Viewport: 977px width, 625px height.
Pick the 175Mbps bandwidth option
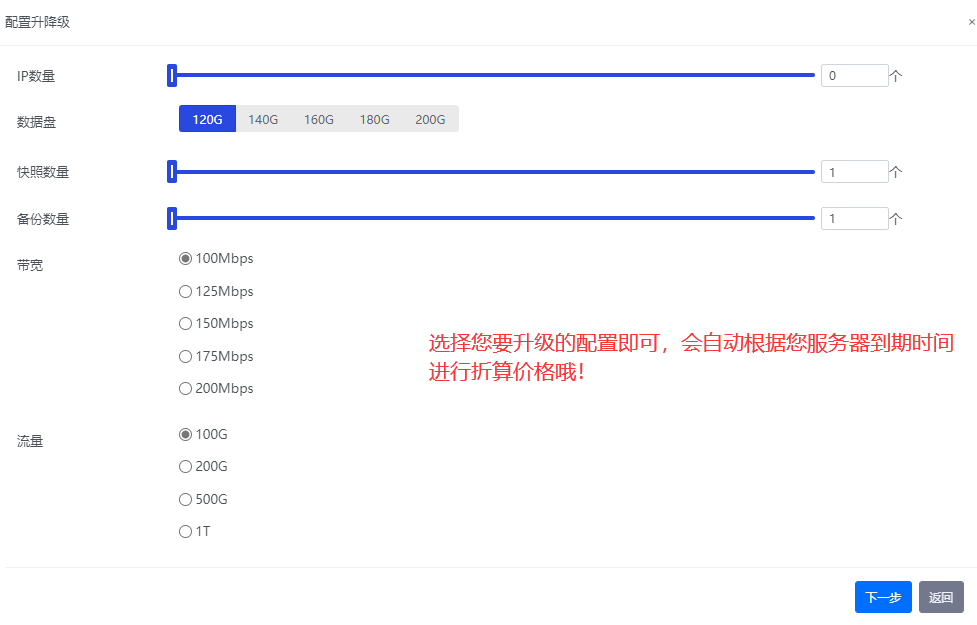[185, 357]
